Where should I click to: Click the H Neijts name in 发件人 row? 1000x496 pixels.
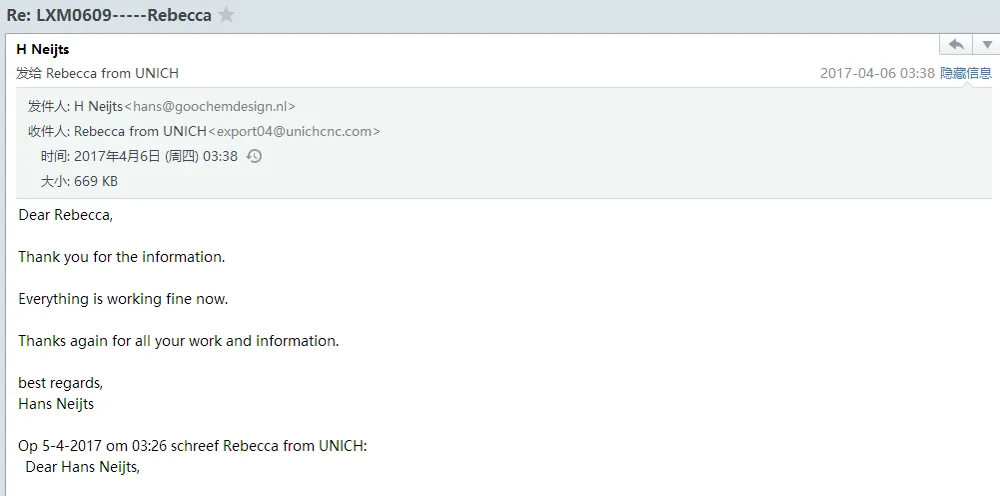(98, 106)
